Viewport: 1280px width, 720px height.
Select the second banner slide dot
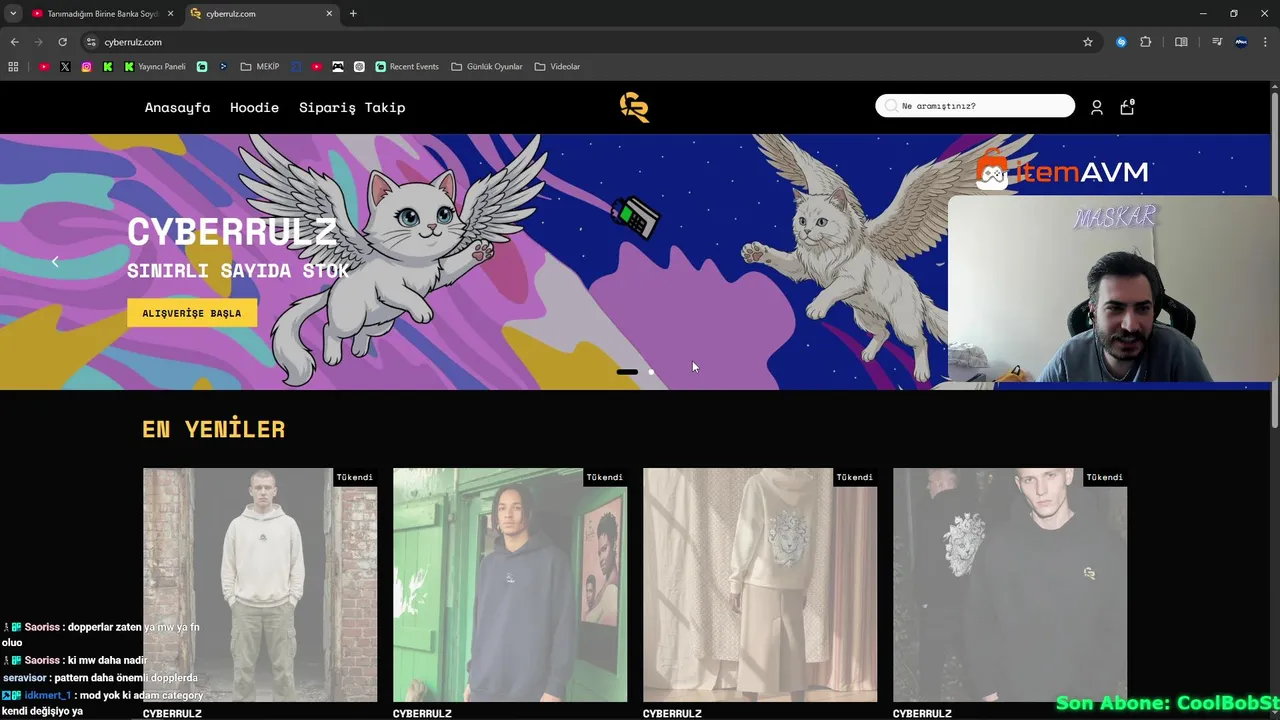click(x=651, y=372)
